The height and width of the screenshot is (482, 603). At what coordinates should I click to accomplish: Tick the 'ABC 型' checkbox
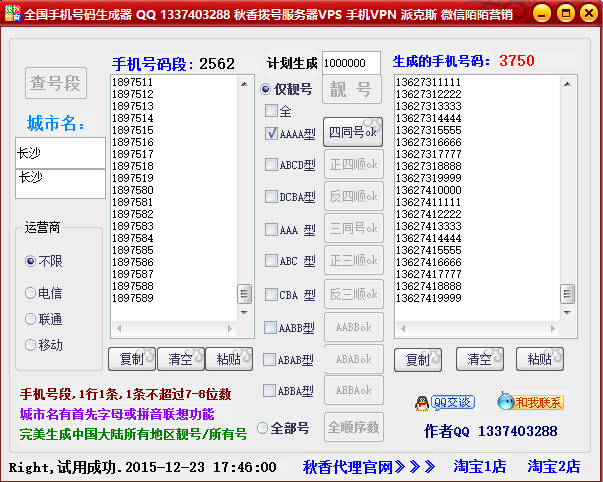271,260
